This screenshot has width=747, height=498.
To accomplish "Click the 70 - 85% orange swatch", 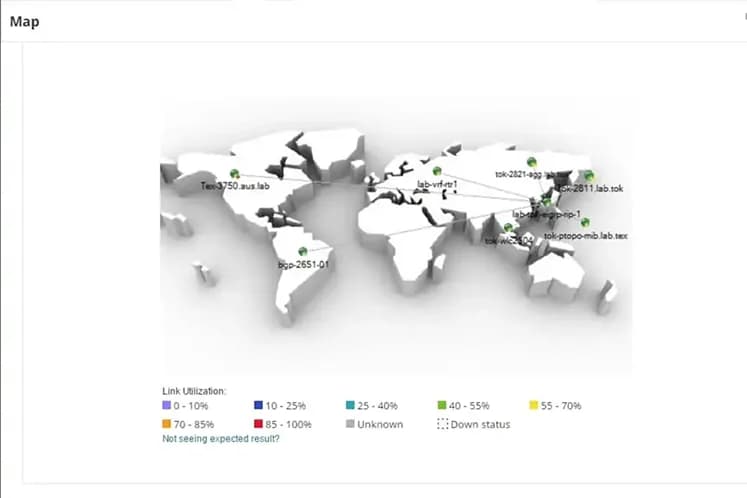I will coord(166,424).
